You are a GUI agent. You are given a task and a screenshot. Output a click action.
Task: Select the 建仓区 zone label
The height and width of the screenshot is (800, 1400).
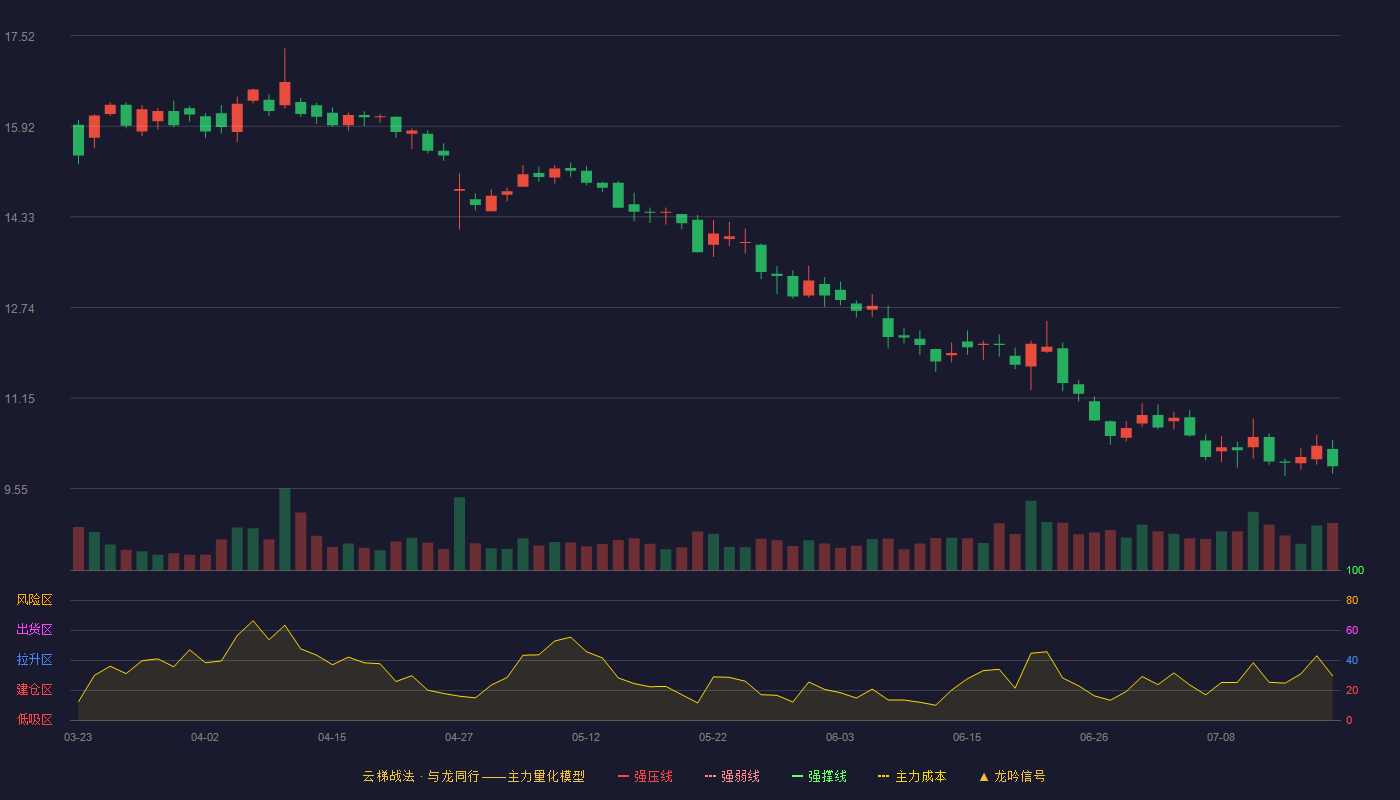[34, 690]
